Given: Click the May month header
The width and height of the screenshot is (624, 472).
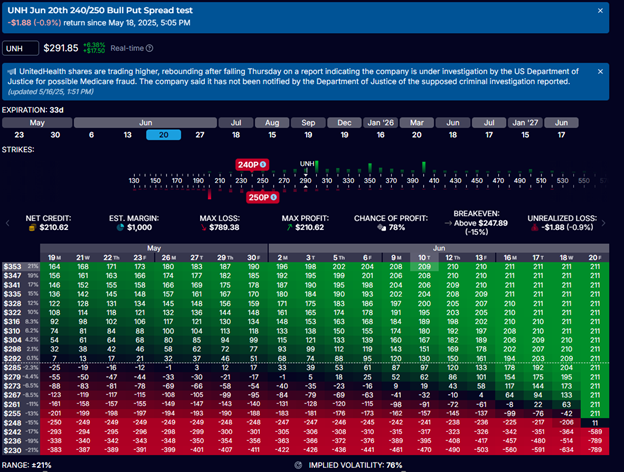Looking at the screenshot, I should click(37, 123).
